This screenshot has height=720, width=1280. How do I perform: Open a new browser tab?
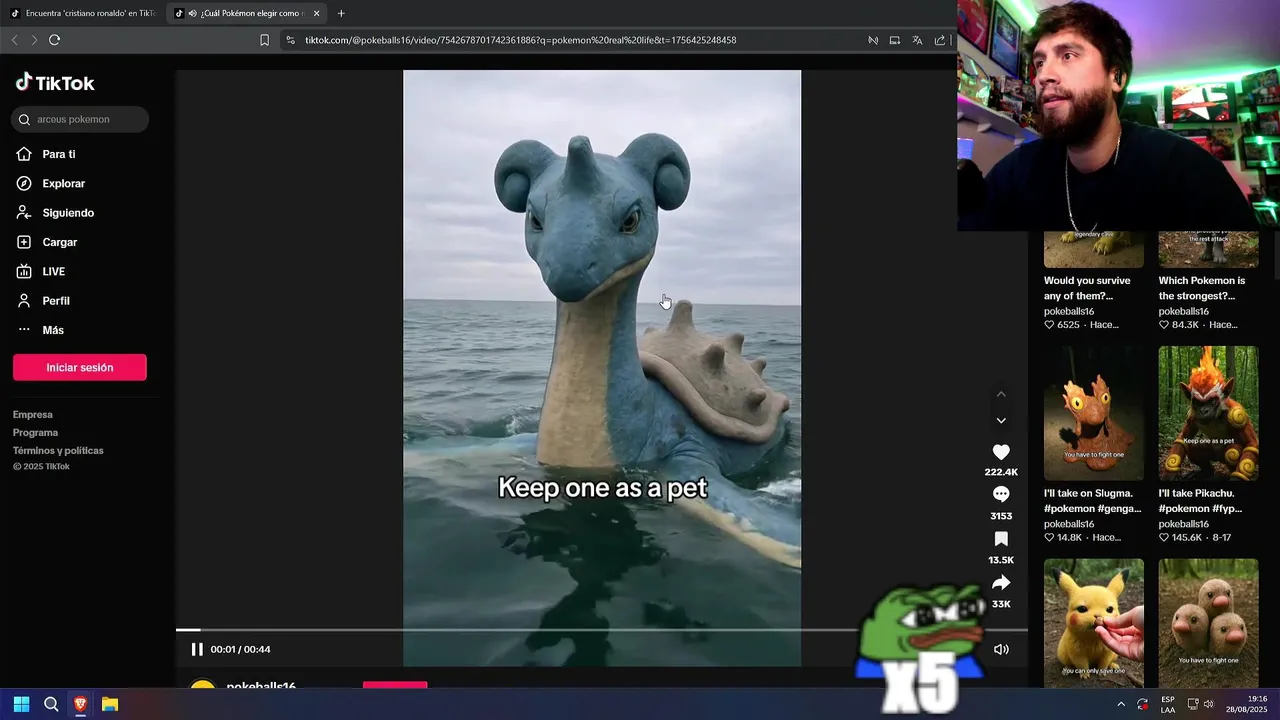[341, 13]
